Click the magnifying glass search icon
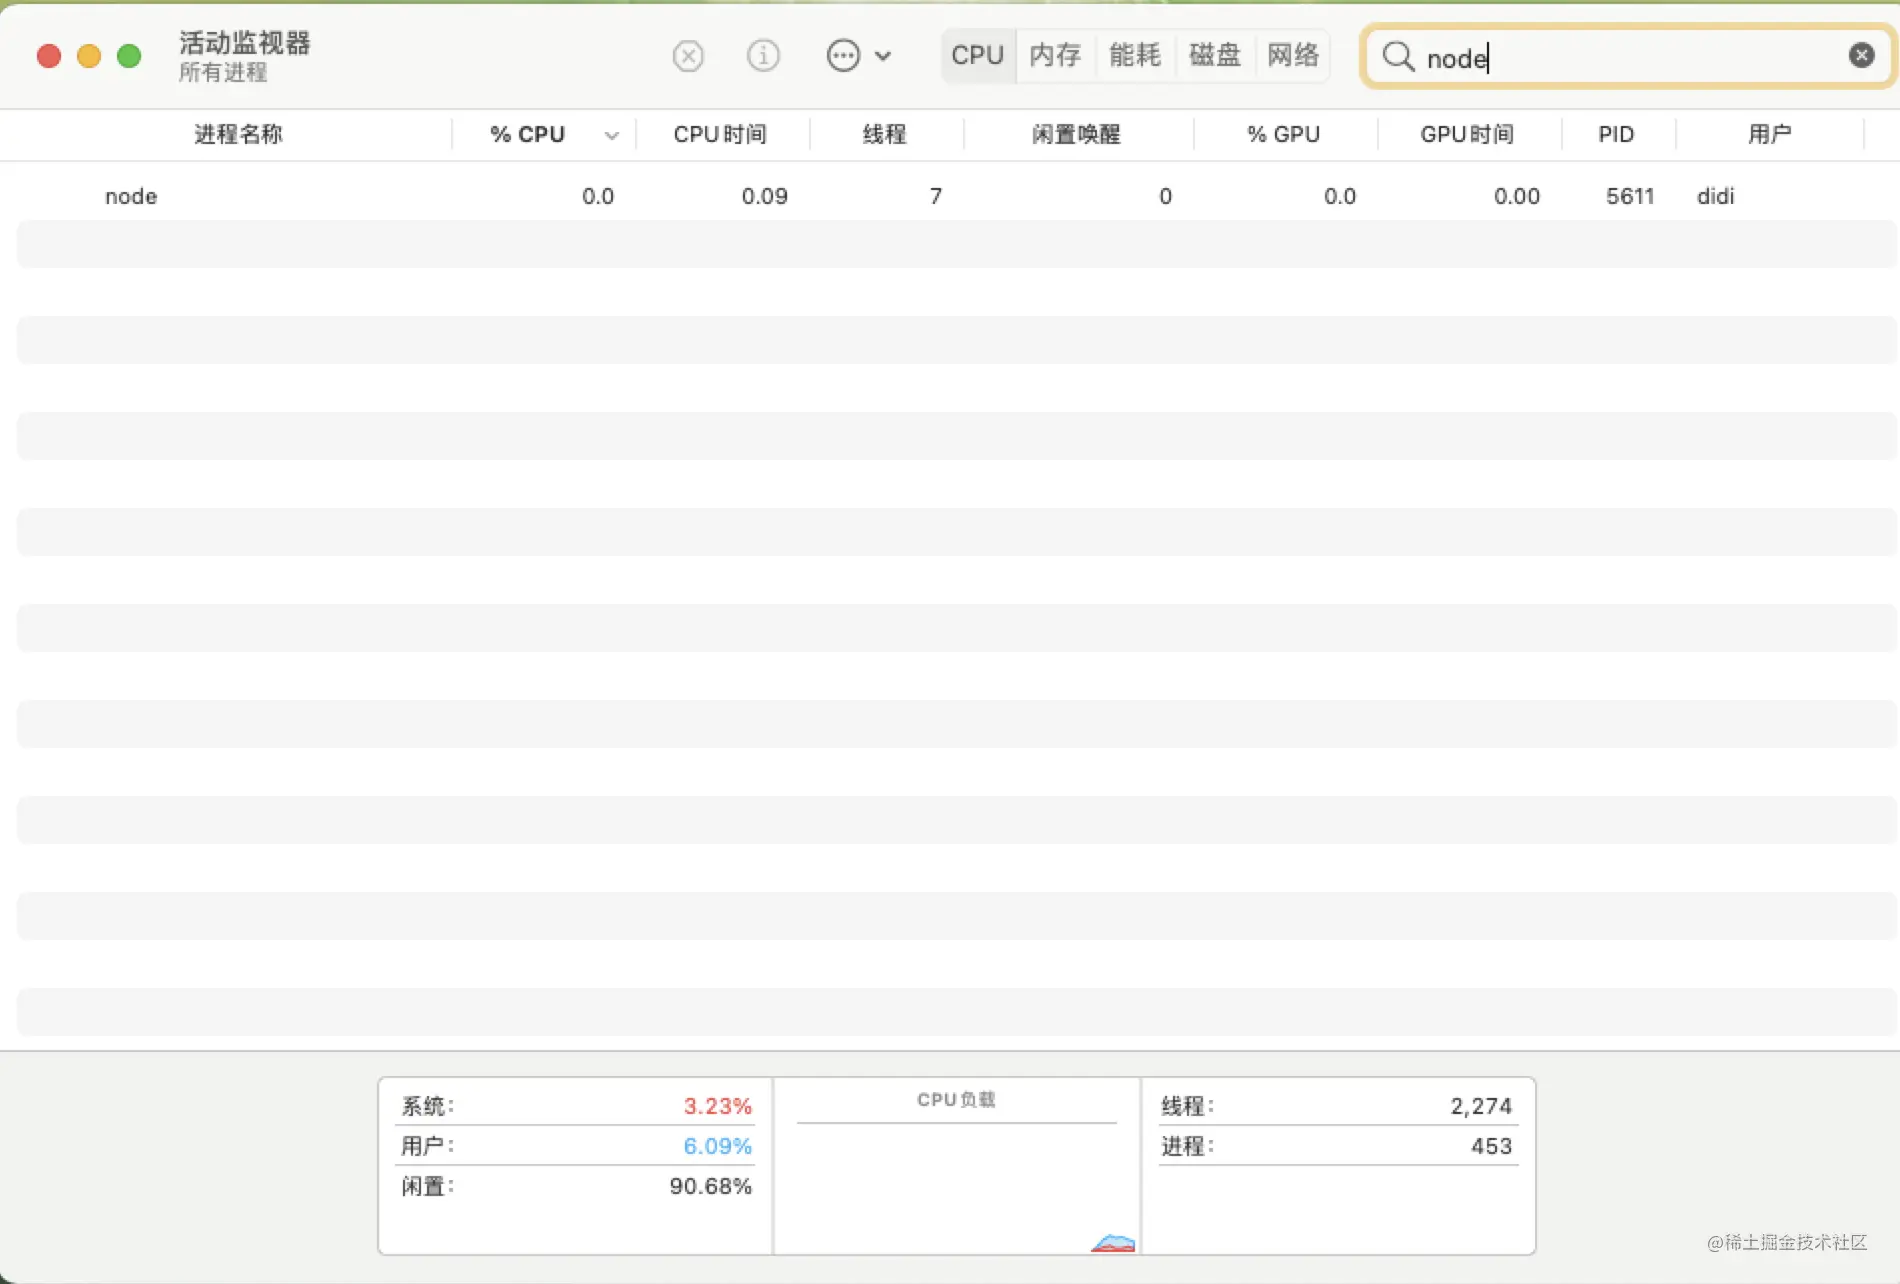The height and width of the screenshot is (1284, 1900). pyautogui.click(x=1398, y=57)
